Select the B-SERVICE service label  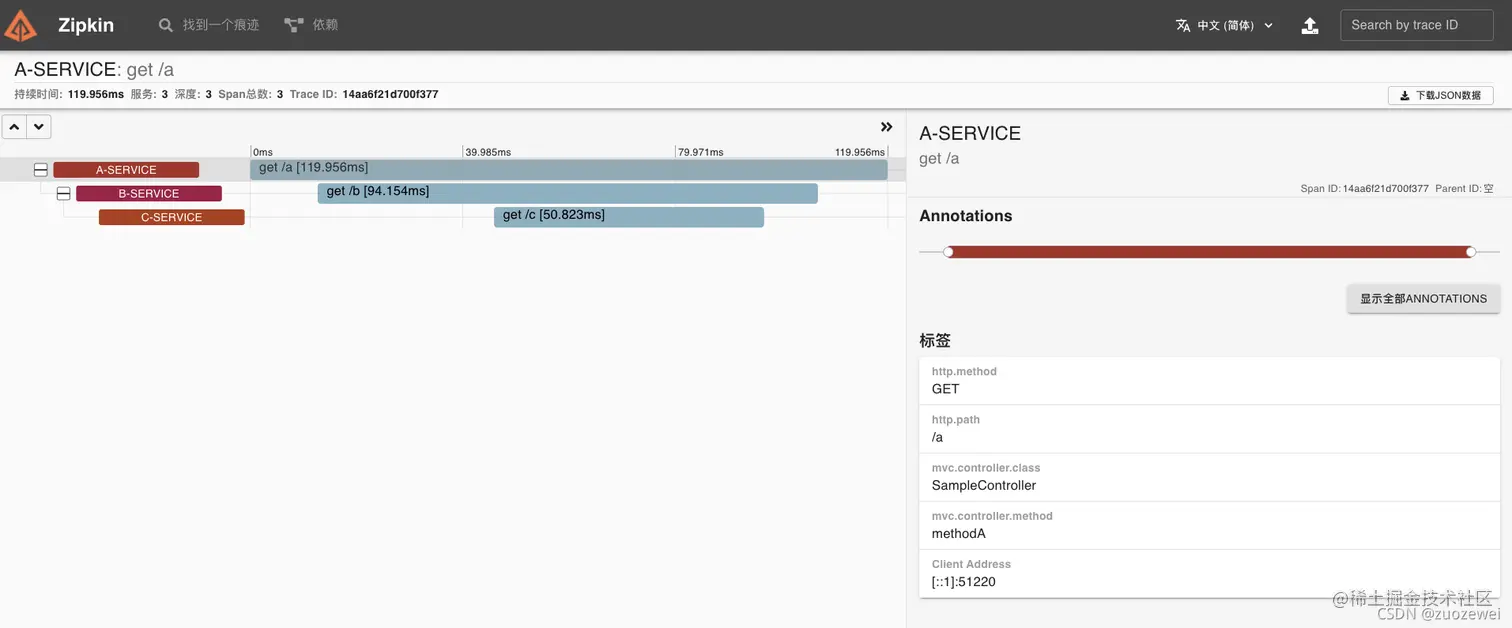(149, 194)
